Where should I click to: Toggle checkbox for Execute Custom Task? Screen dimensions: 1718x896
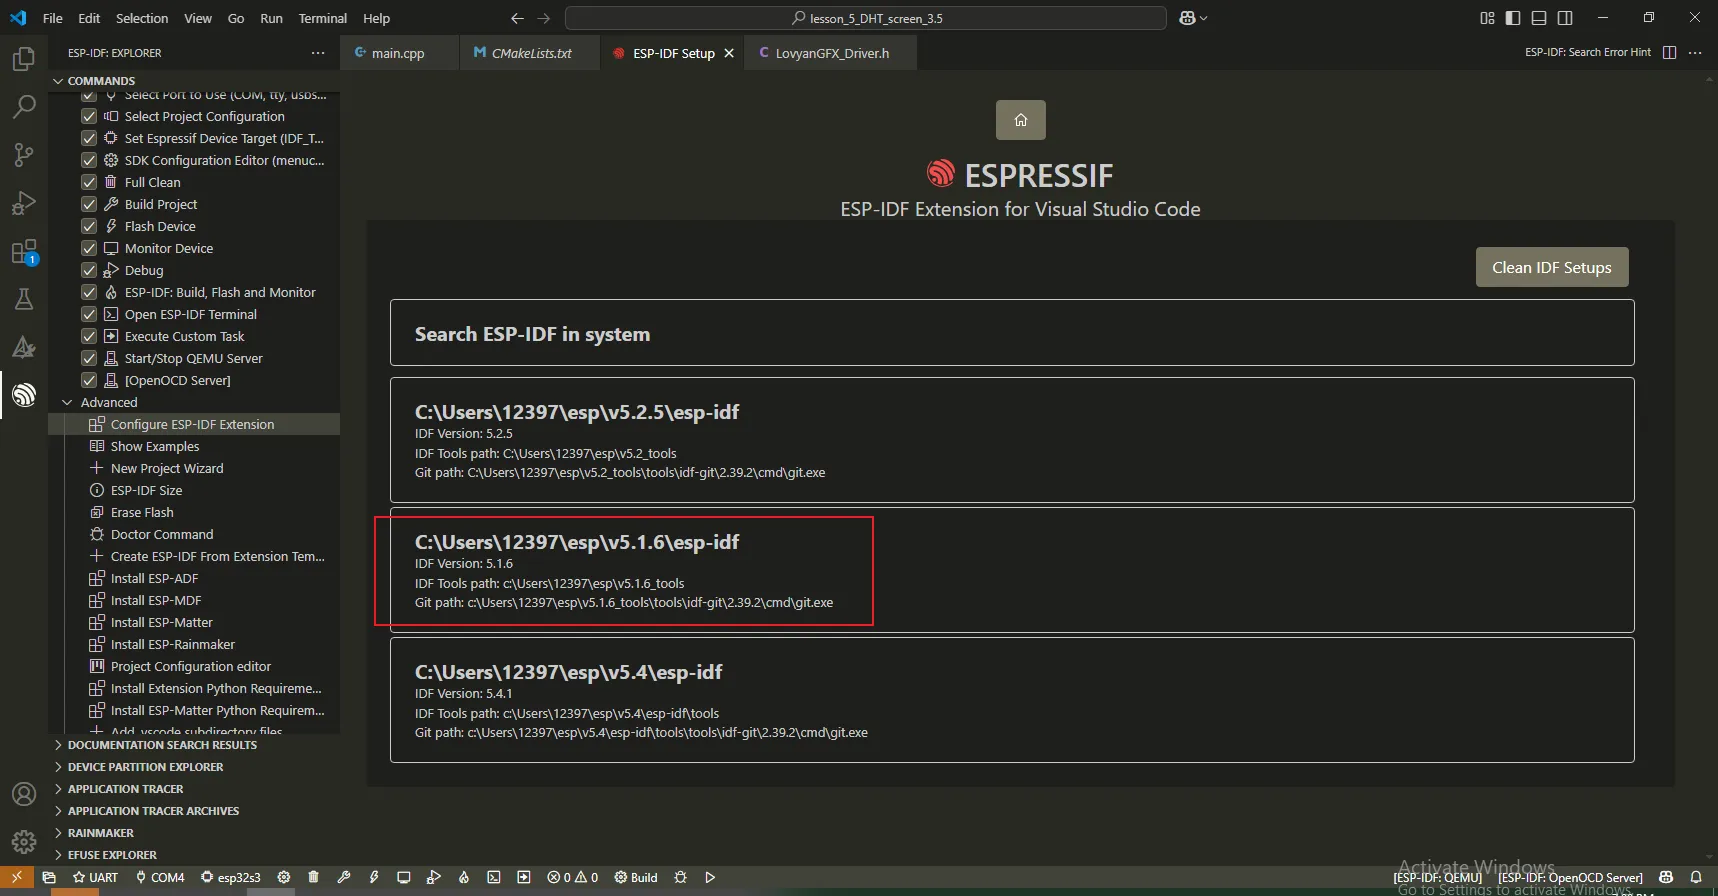89,336
